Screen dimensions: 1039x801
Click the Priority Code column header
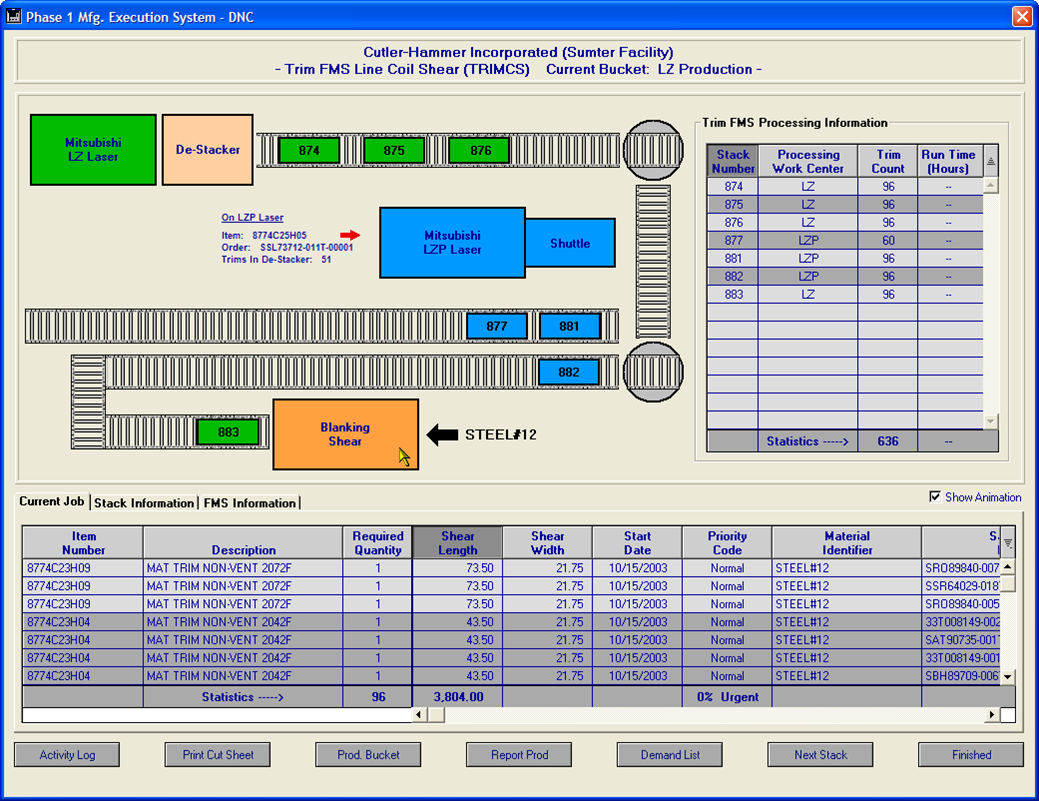click(727, 543)
